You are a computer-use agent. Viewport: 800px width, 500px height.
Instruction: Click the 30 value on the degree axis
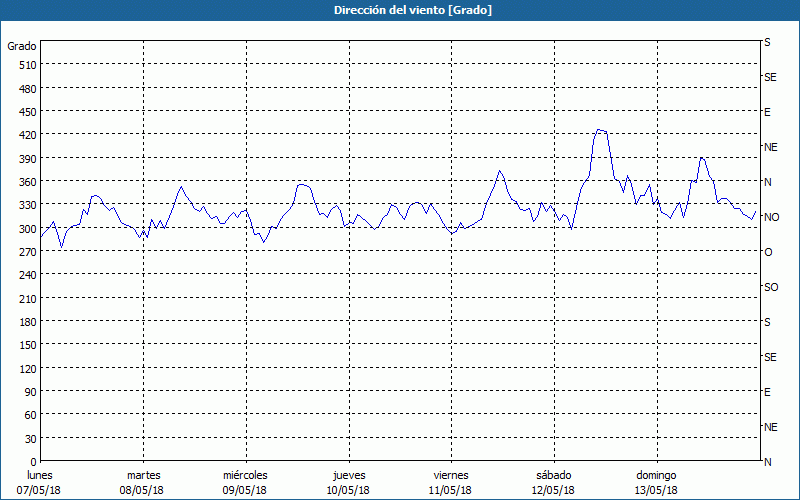[31, 439]
